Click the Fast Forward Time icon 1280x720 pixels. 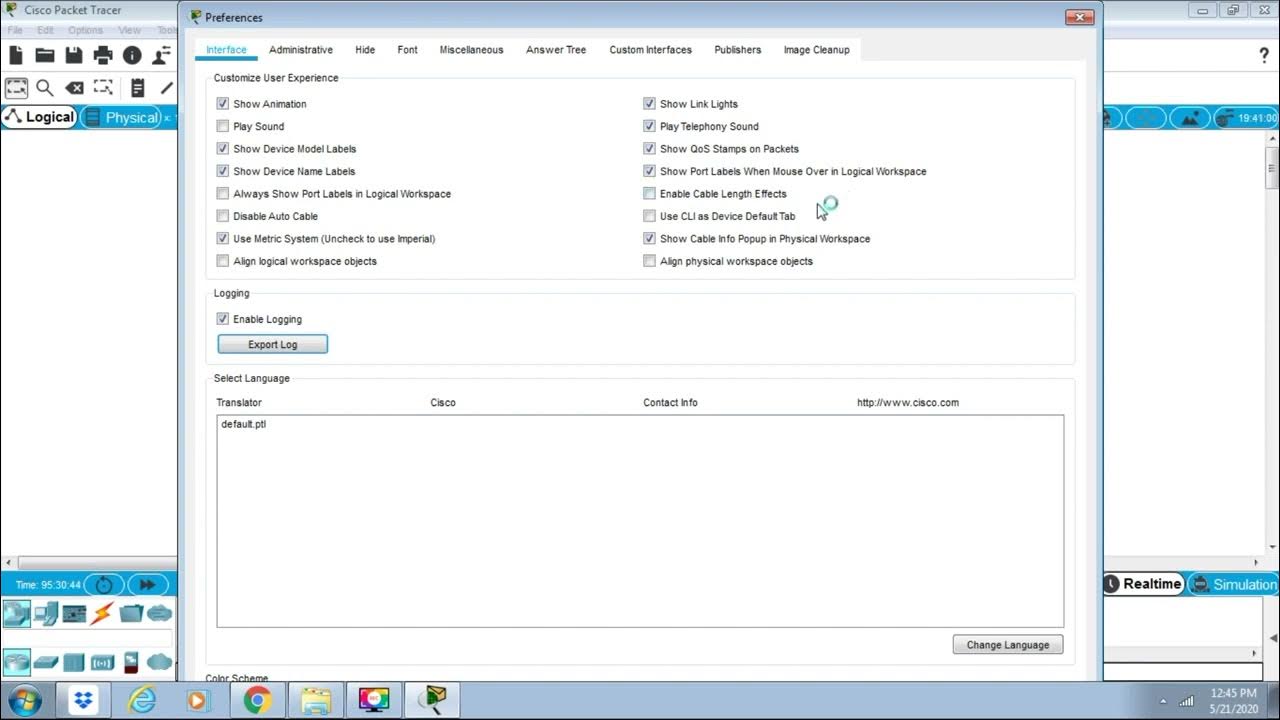(x=147, y=585)
